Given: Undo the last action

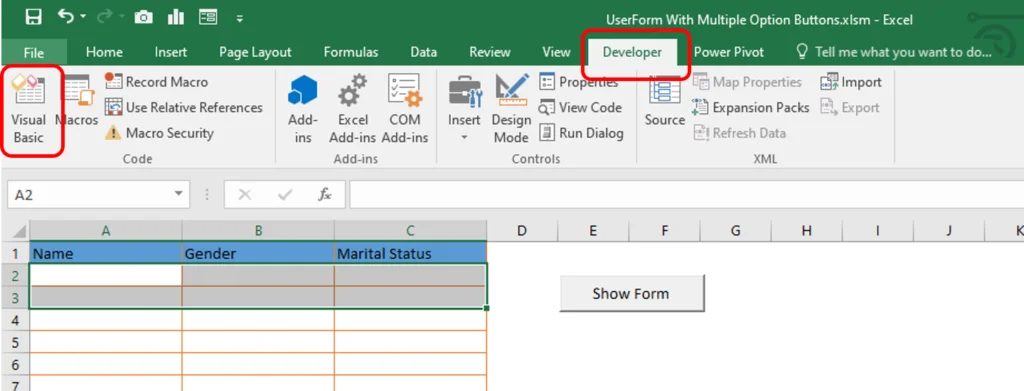Looking at the screenshot, I should [66, 18].
